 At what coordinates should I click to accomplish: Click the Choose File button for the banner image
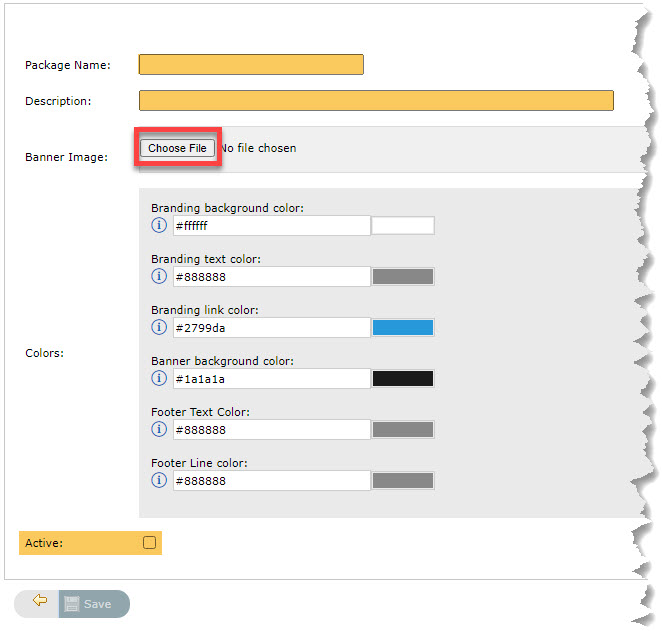[177, 148]
